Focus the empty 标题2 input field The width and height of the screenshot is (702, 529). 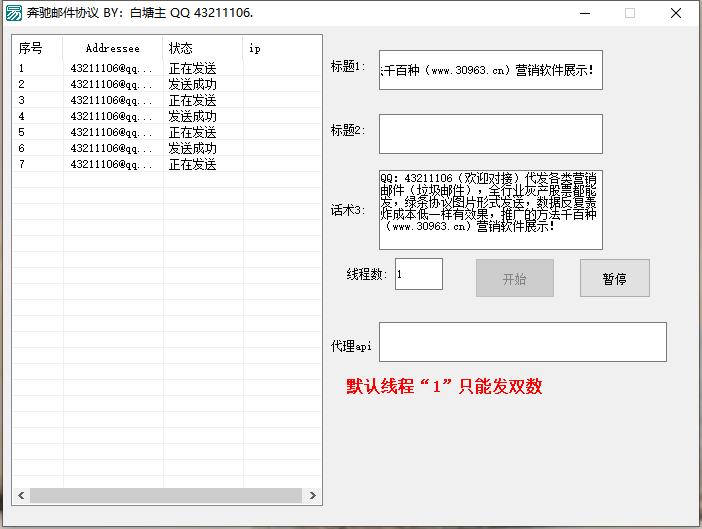pos(491,134)
